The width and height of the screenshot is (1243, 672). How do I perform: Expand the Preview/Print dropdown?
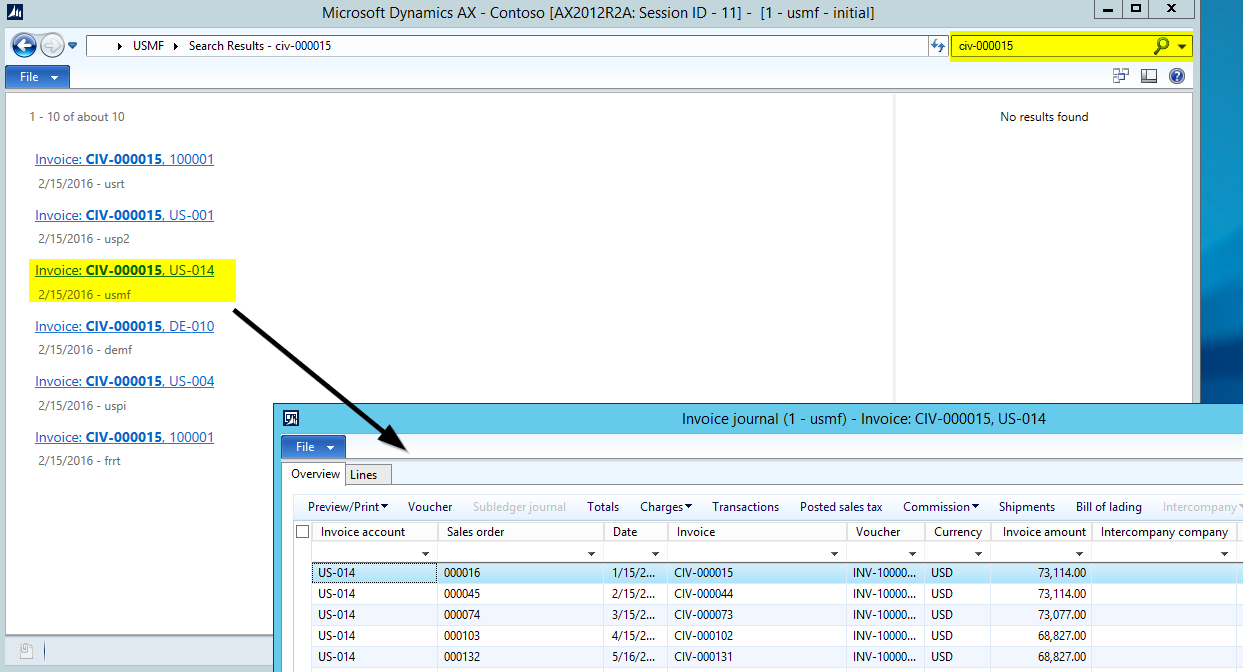[348, 507]
